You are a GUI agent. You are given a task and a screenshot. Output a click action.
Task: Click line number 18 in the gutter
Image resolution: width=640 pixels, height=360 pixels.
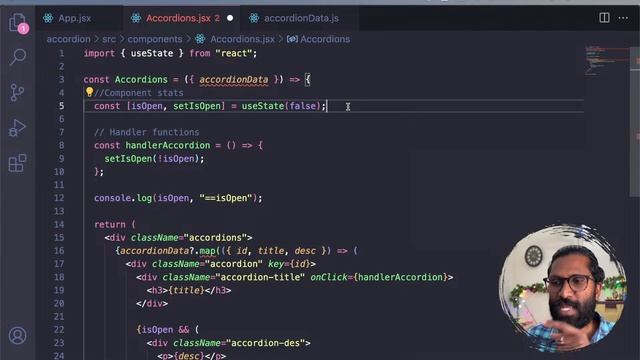click(59, 277)
